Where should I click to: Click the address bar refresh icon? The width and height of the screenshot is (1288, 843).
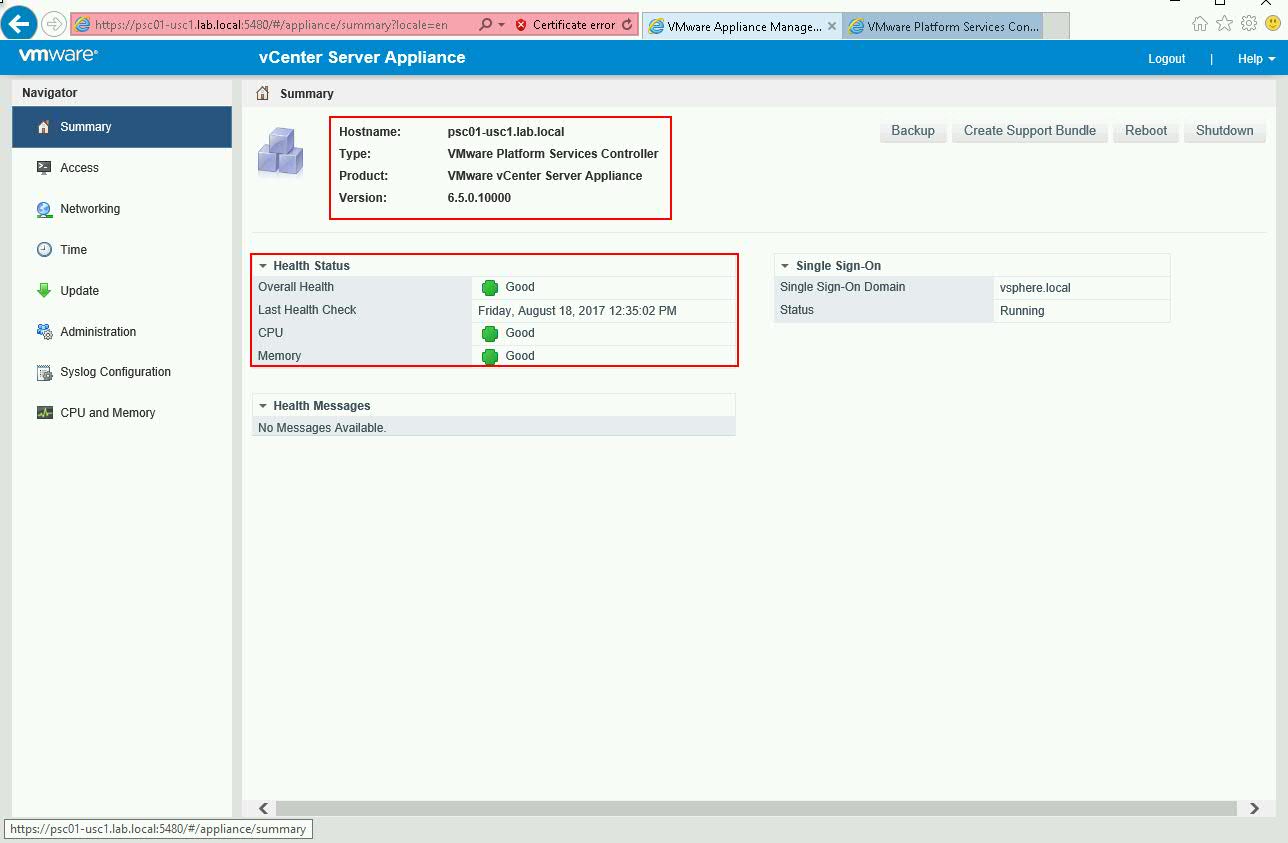[627, 25]
